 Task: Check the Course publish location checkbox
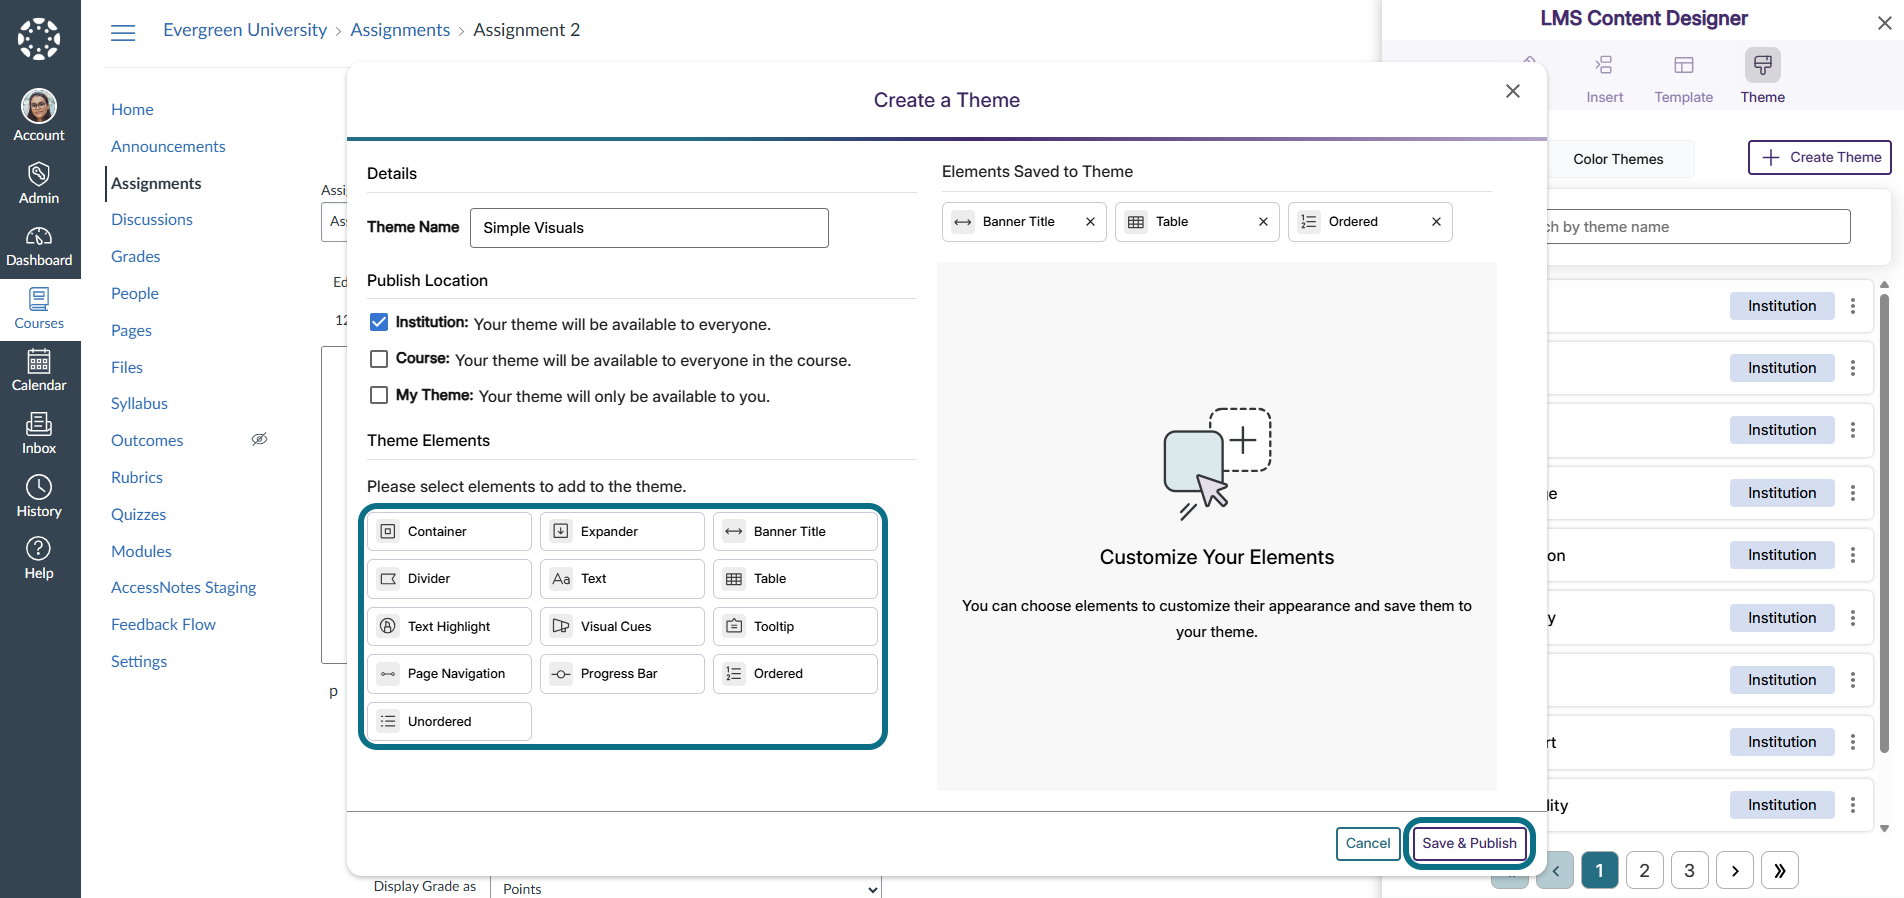[x=379, y=359]
